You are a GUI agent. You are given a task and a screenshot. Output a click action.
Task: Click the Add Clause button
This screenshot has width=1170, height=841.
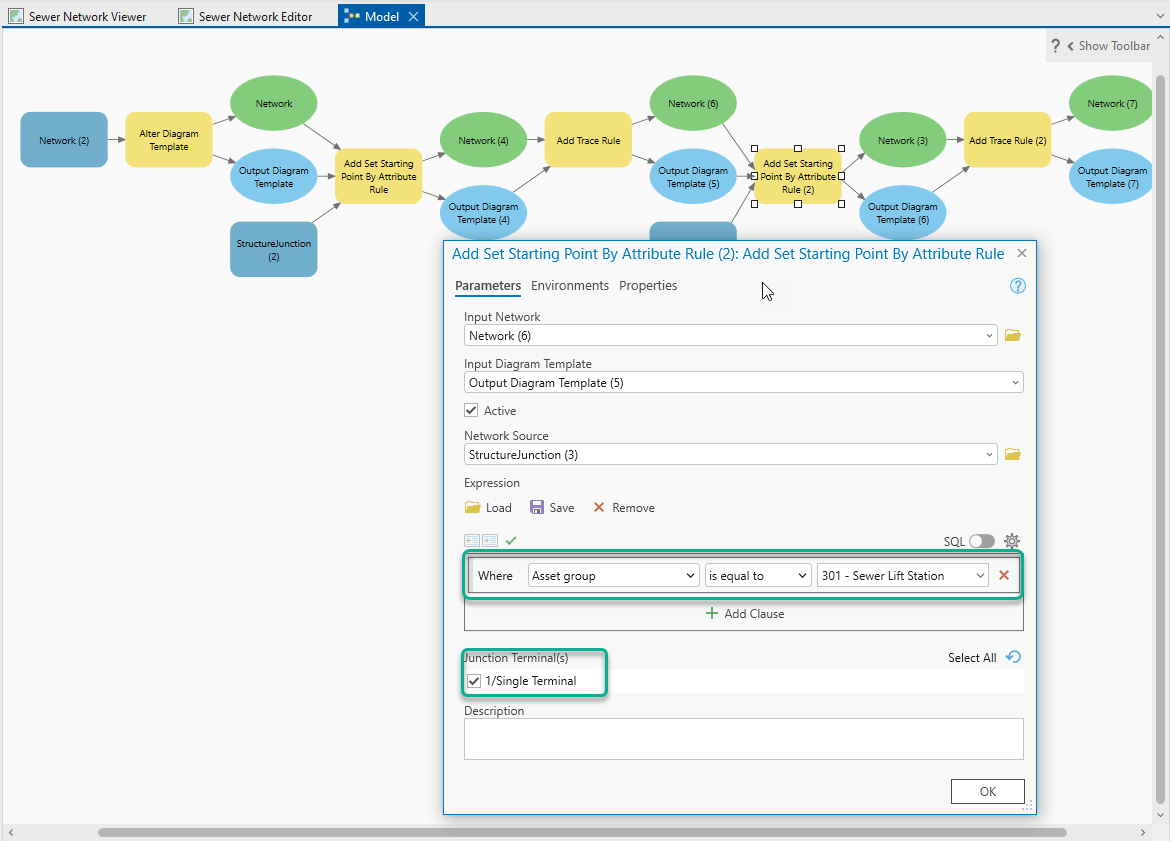pos(744,613)
